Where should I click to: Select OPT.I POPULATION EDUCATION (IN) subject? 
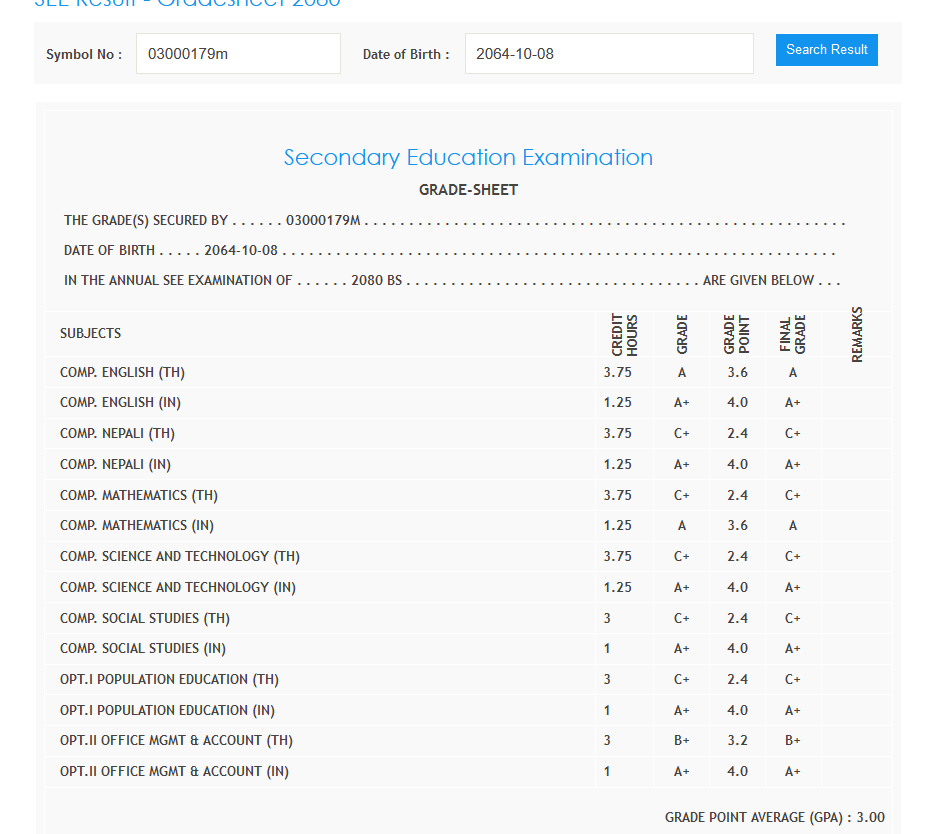click(167, 711)
